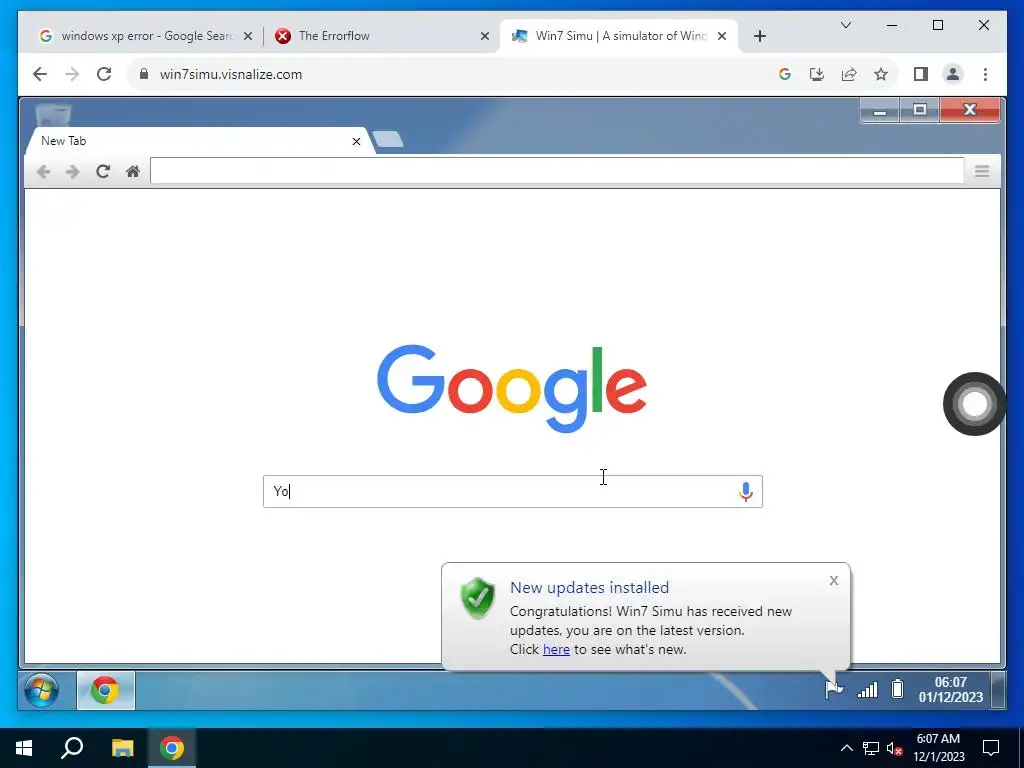The width and height of the screenshot is (1024, 768).
Task: Reload the win7simu.visnalize.com page
Action: (x=104, y=74)
